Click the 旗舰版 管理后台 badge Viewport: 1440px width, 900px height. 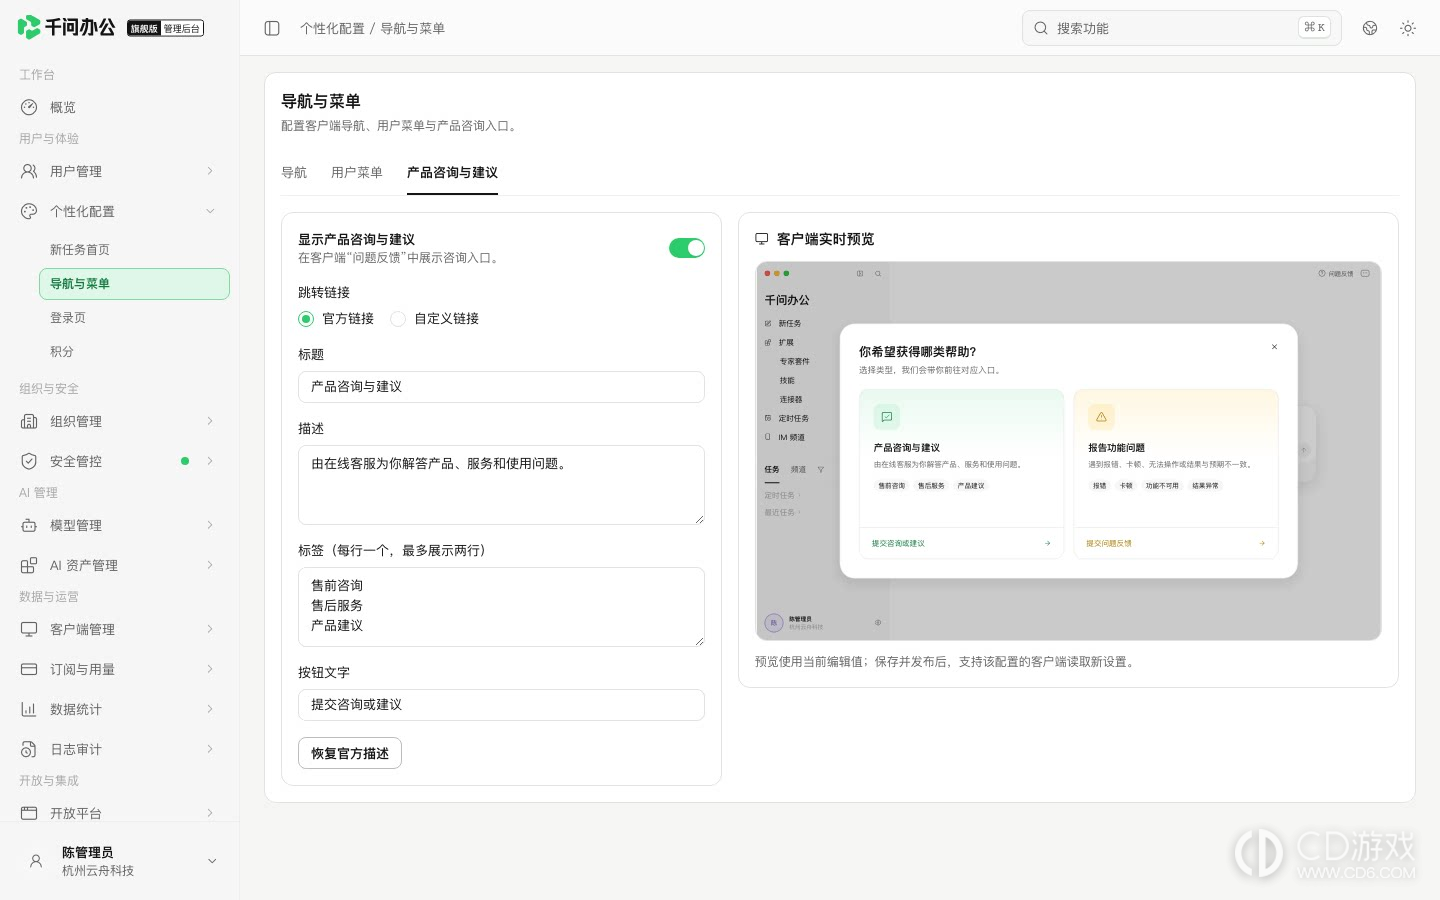166,28
